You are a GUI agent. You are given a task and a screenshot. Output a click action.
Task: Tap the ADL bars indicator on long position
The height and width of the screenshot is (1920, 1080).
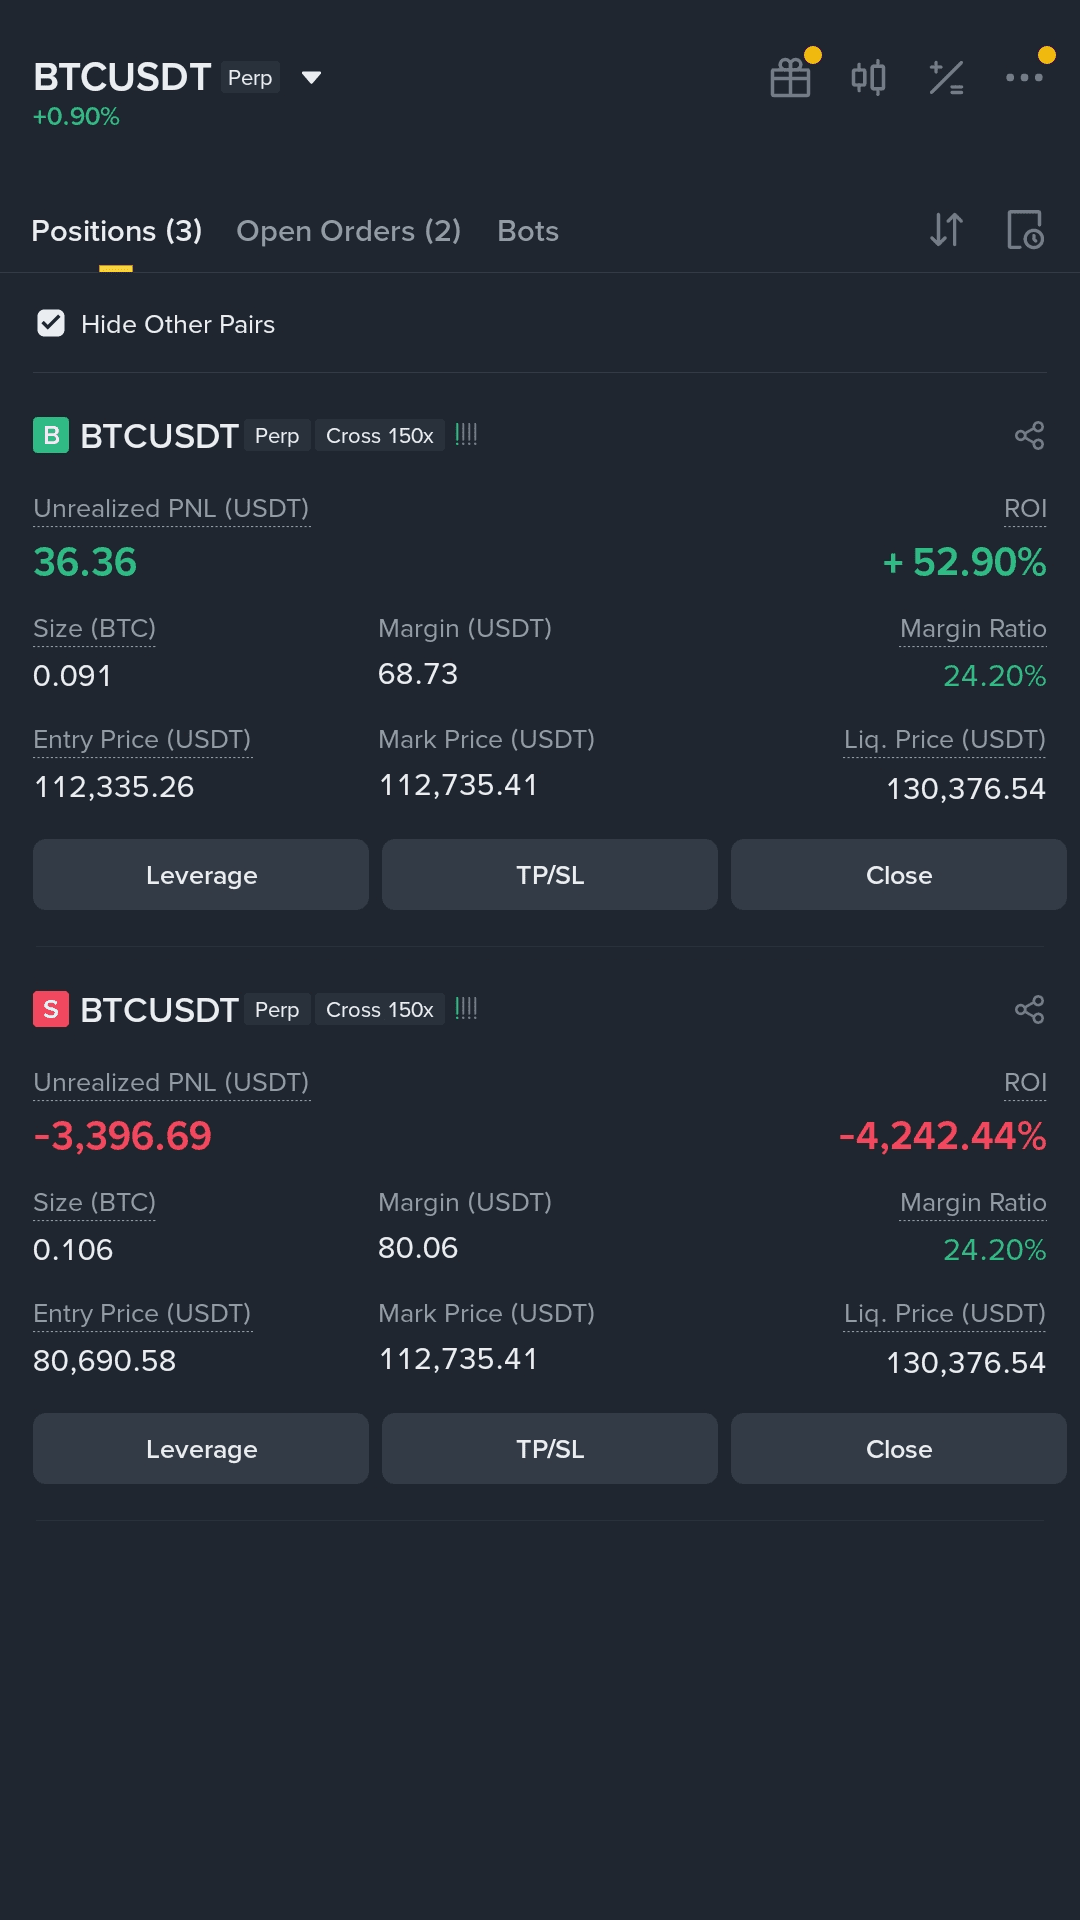466,435
